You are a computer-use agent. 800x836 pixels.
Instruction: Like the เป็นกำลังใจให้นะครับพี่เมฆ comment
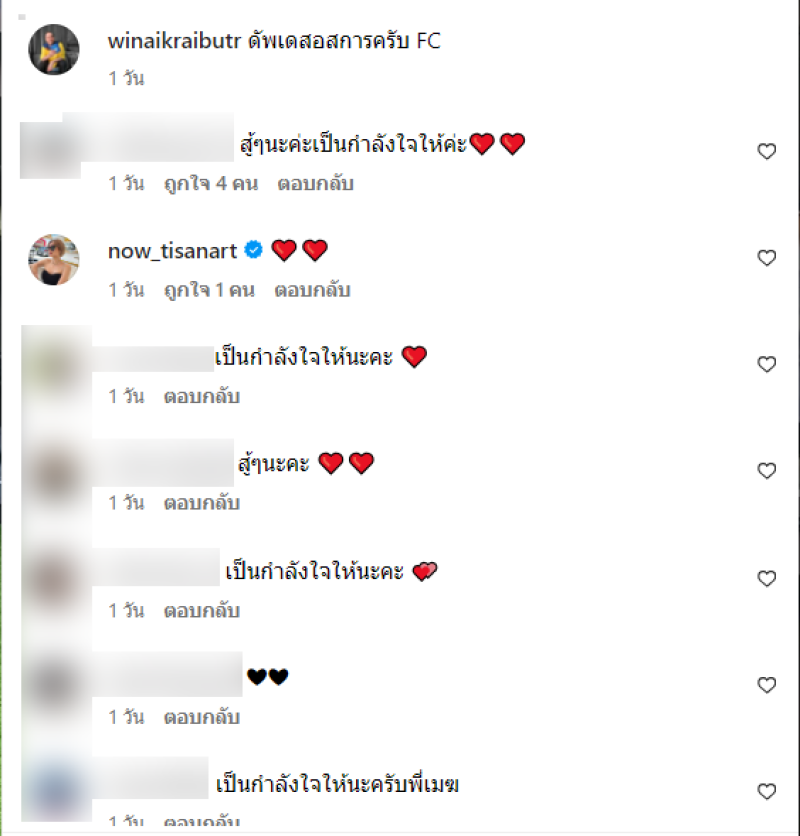click(x=766, y=792)
